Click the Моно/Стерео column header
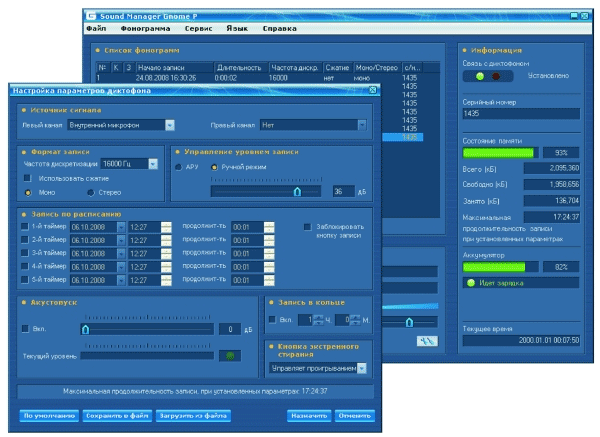 377,68
